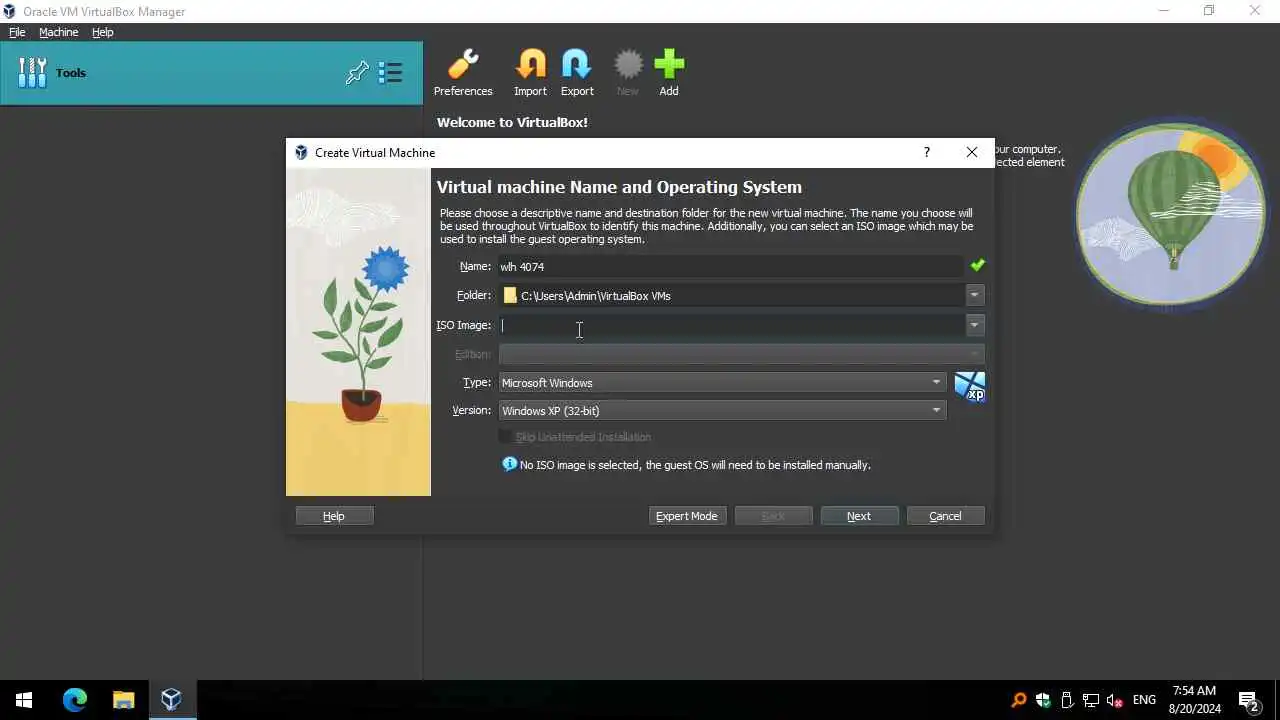Click the VirtualBox taskbar icon
The image size is (1280, 720).
point(171,700)
